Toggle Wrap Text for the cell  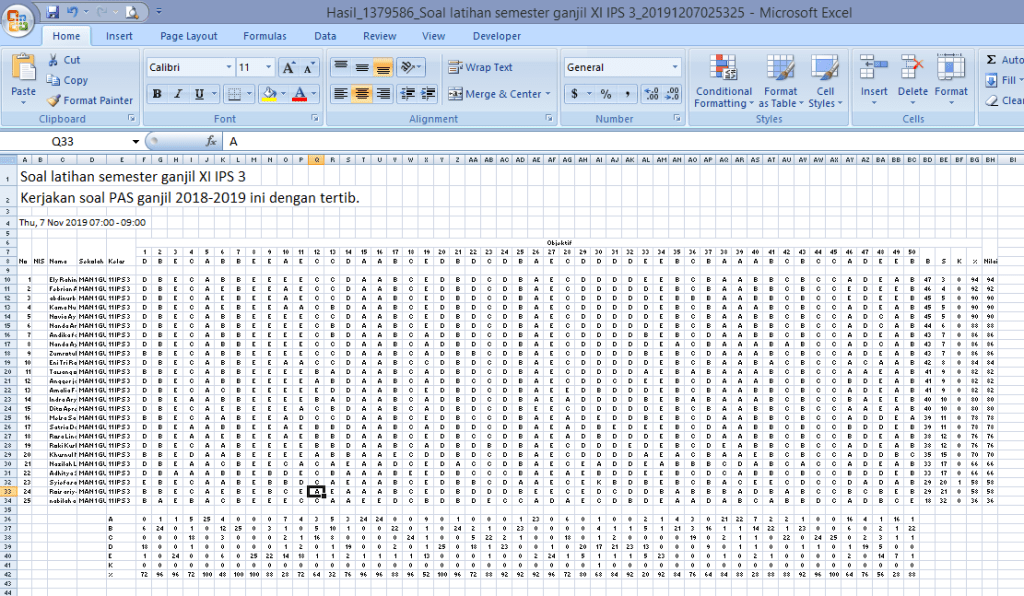tap(480, 68)
